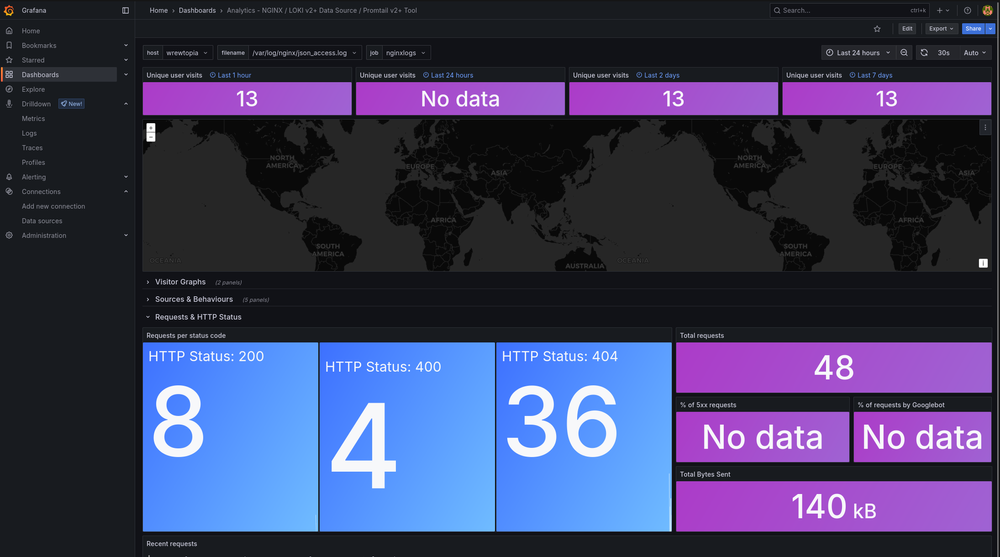Zoom in on the world map
This screenshot has width=1000, height=557.
(151, 127)
